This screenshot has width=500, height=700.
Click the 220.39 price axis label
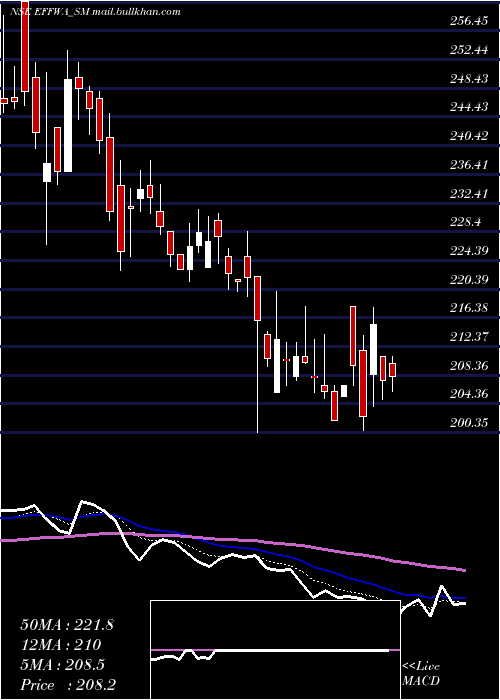coord(469,280)
